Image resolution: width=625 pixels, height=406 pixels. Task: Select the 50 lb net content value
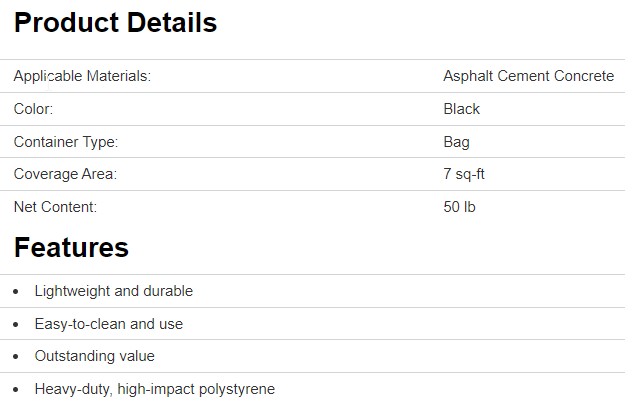459,207
